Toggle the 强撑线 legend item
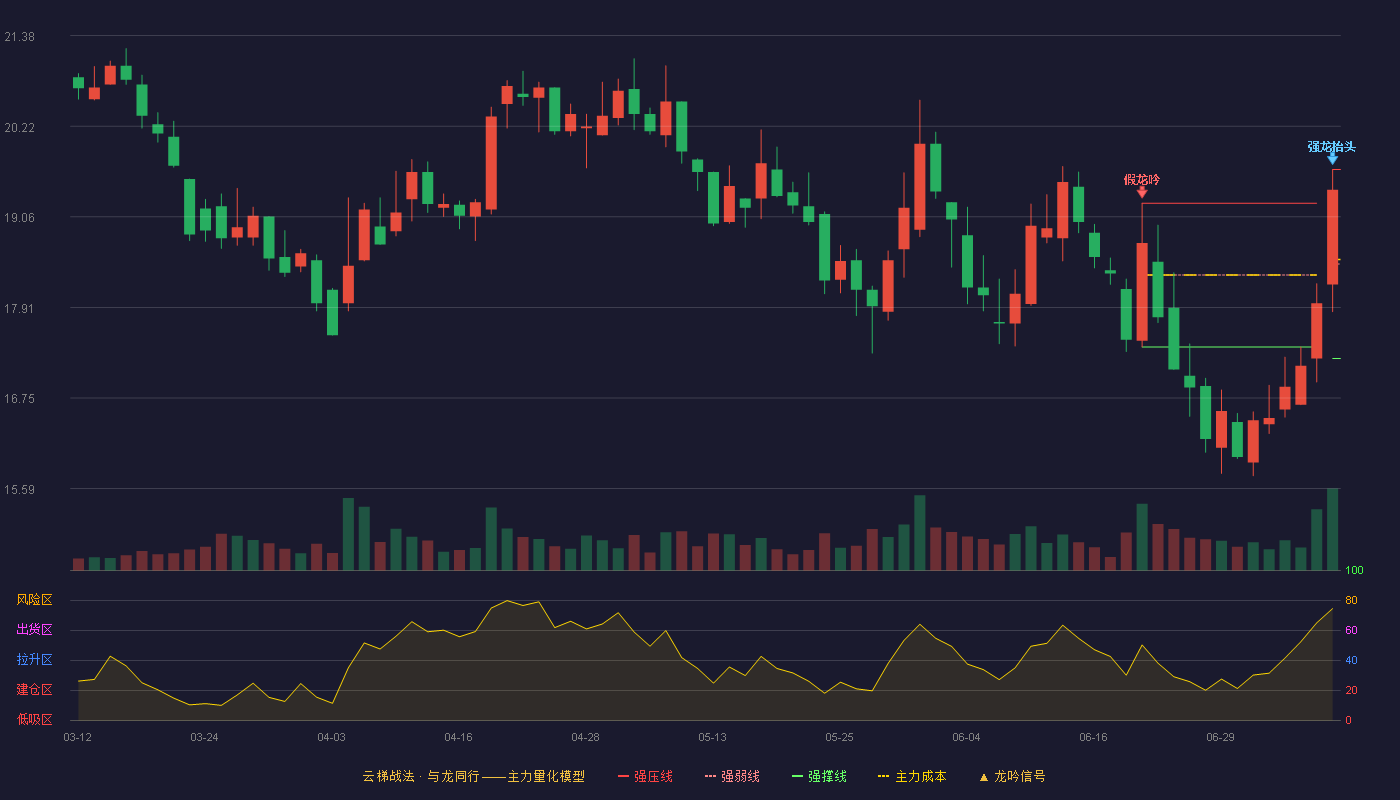This screenshot has width=1400, height=800. (x=819, y=776)
